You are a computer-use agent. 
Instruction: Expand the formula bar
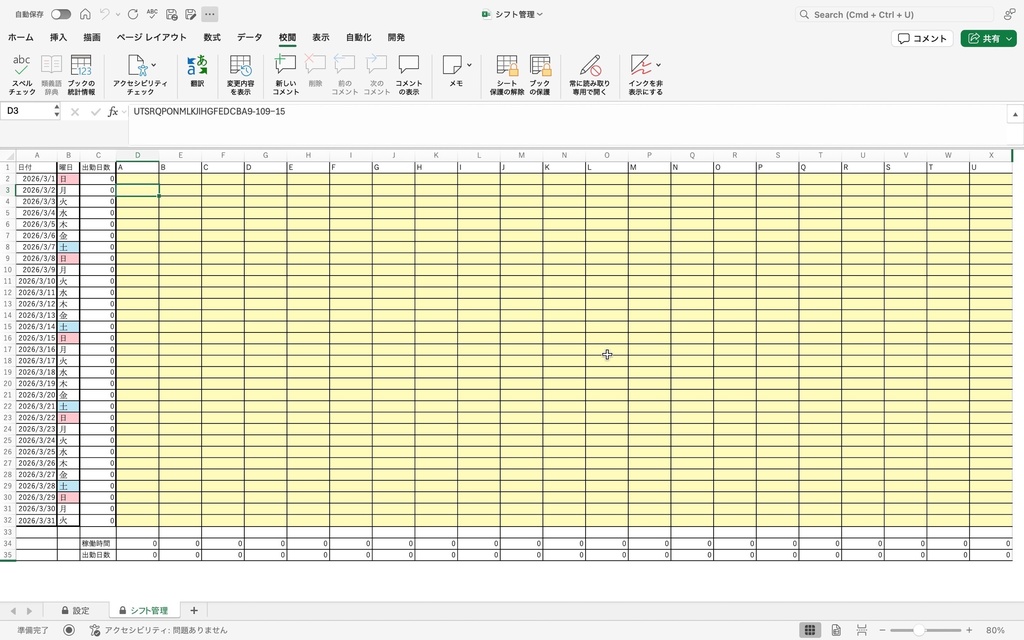pos(1015,114)
